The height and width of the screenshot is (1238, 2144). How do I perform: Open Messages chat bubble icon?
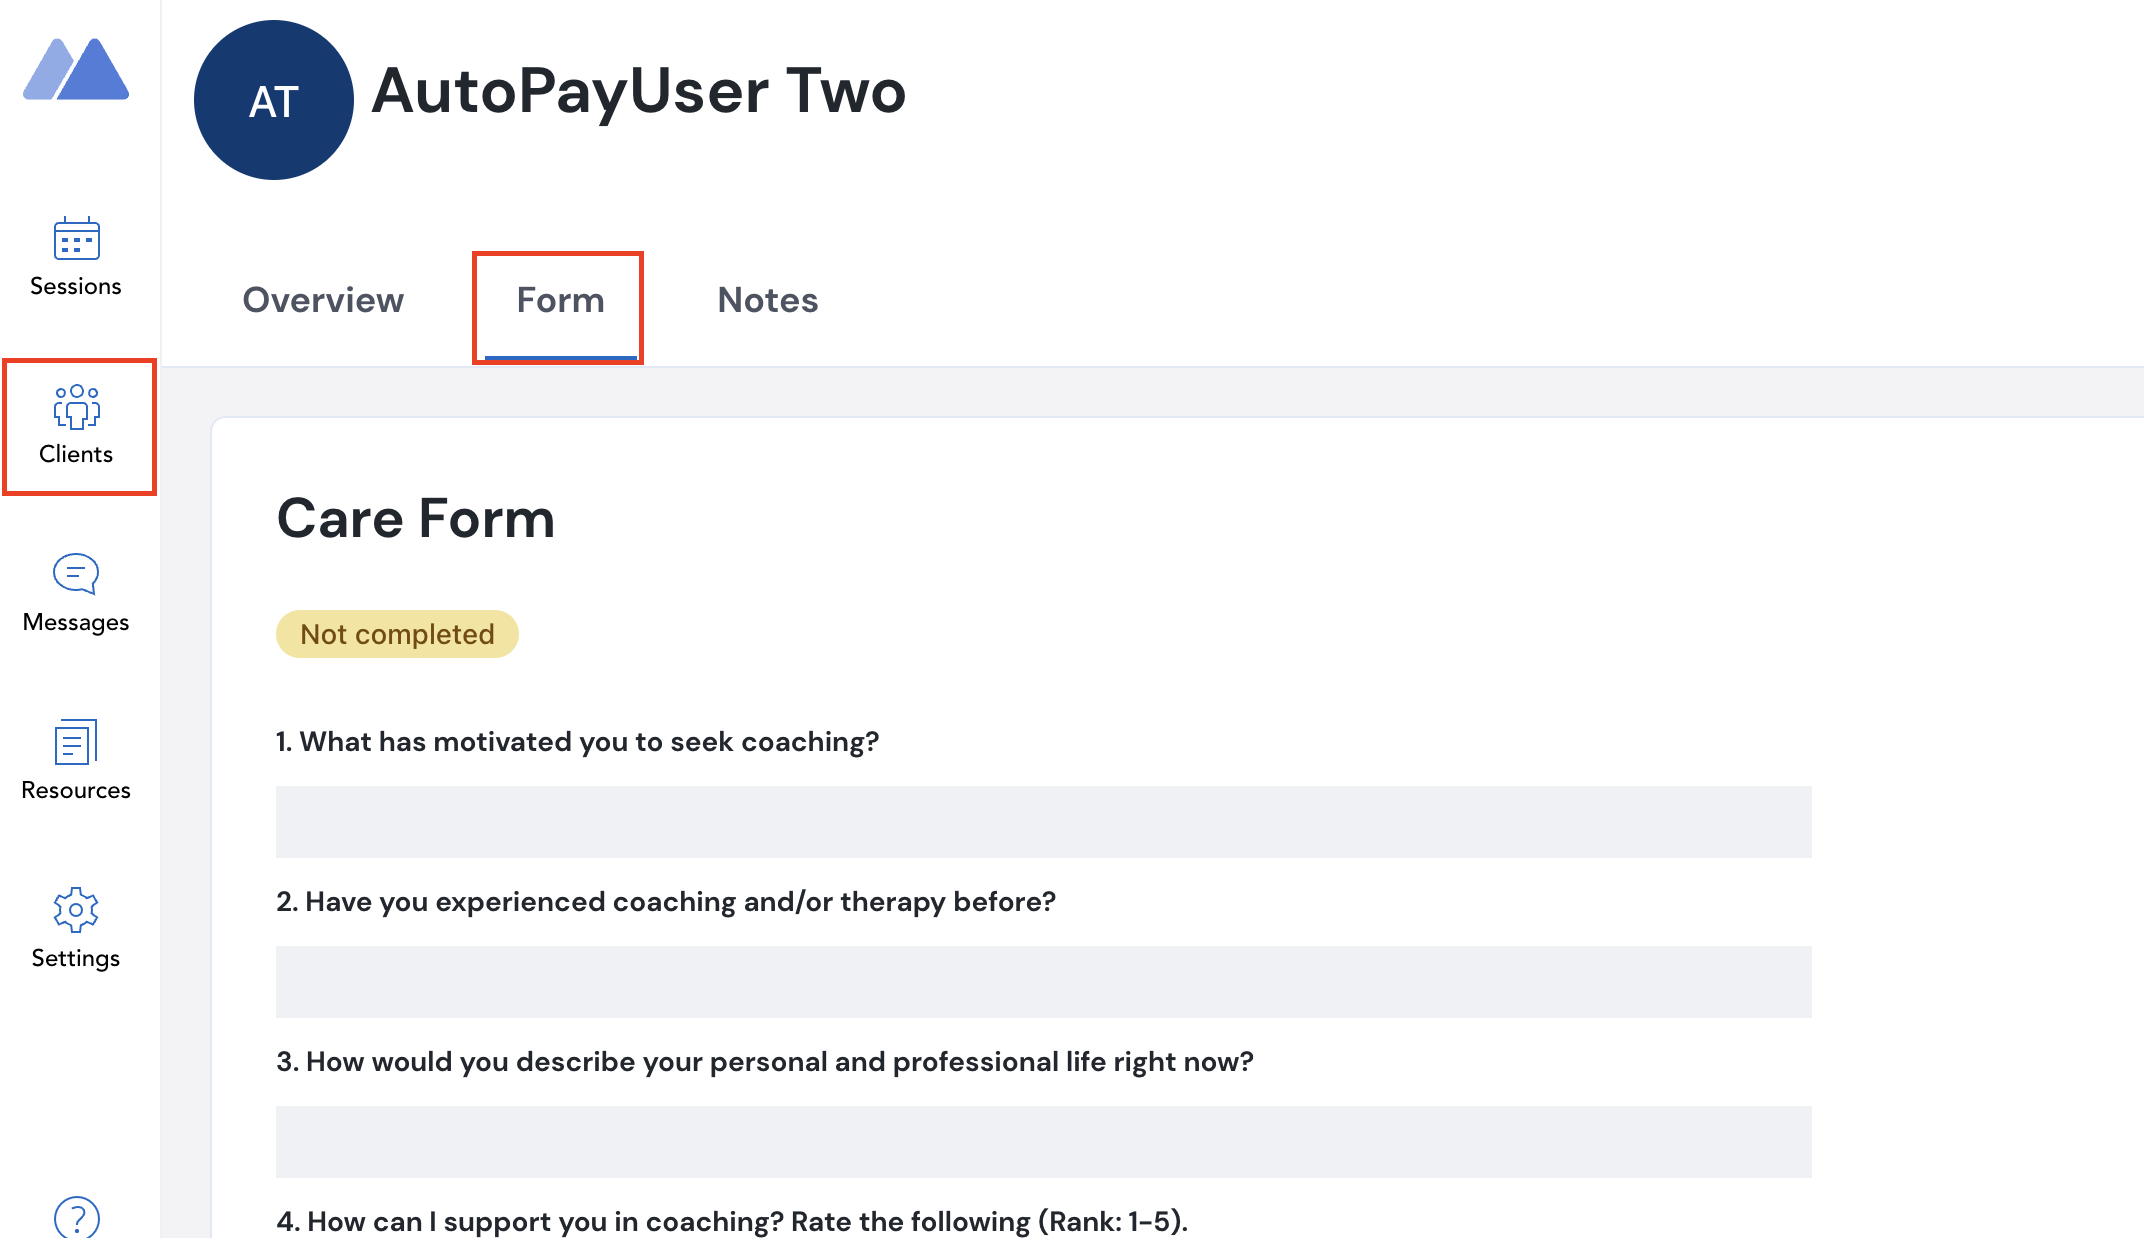tap(76, 574)
